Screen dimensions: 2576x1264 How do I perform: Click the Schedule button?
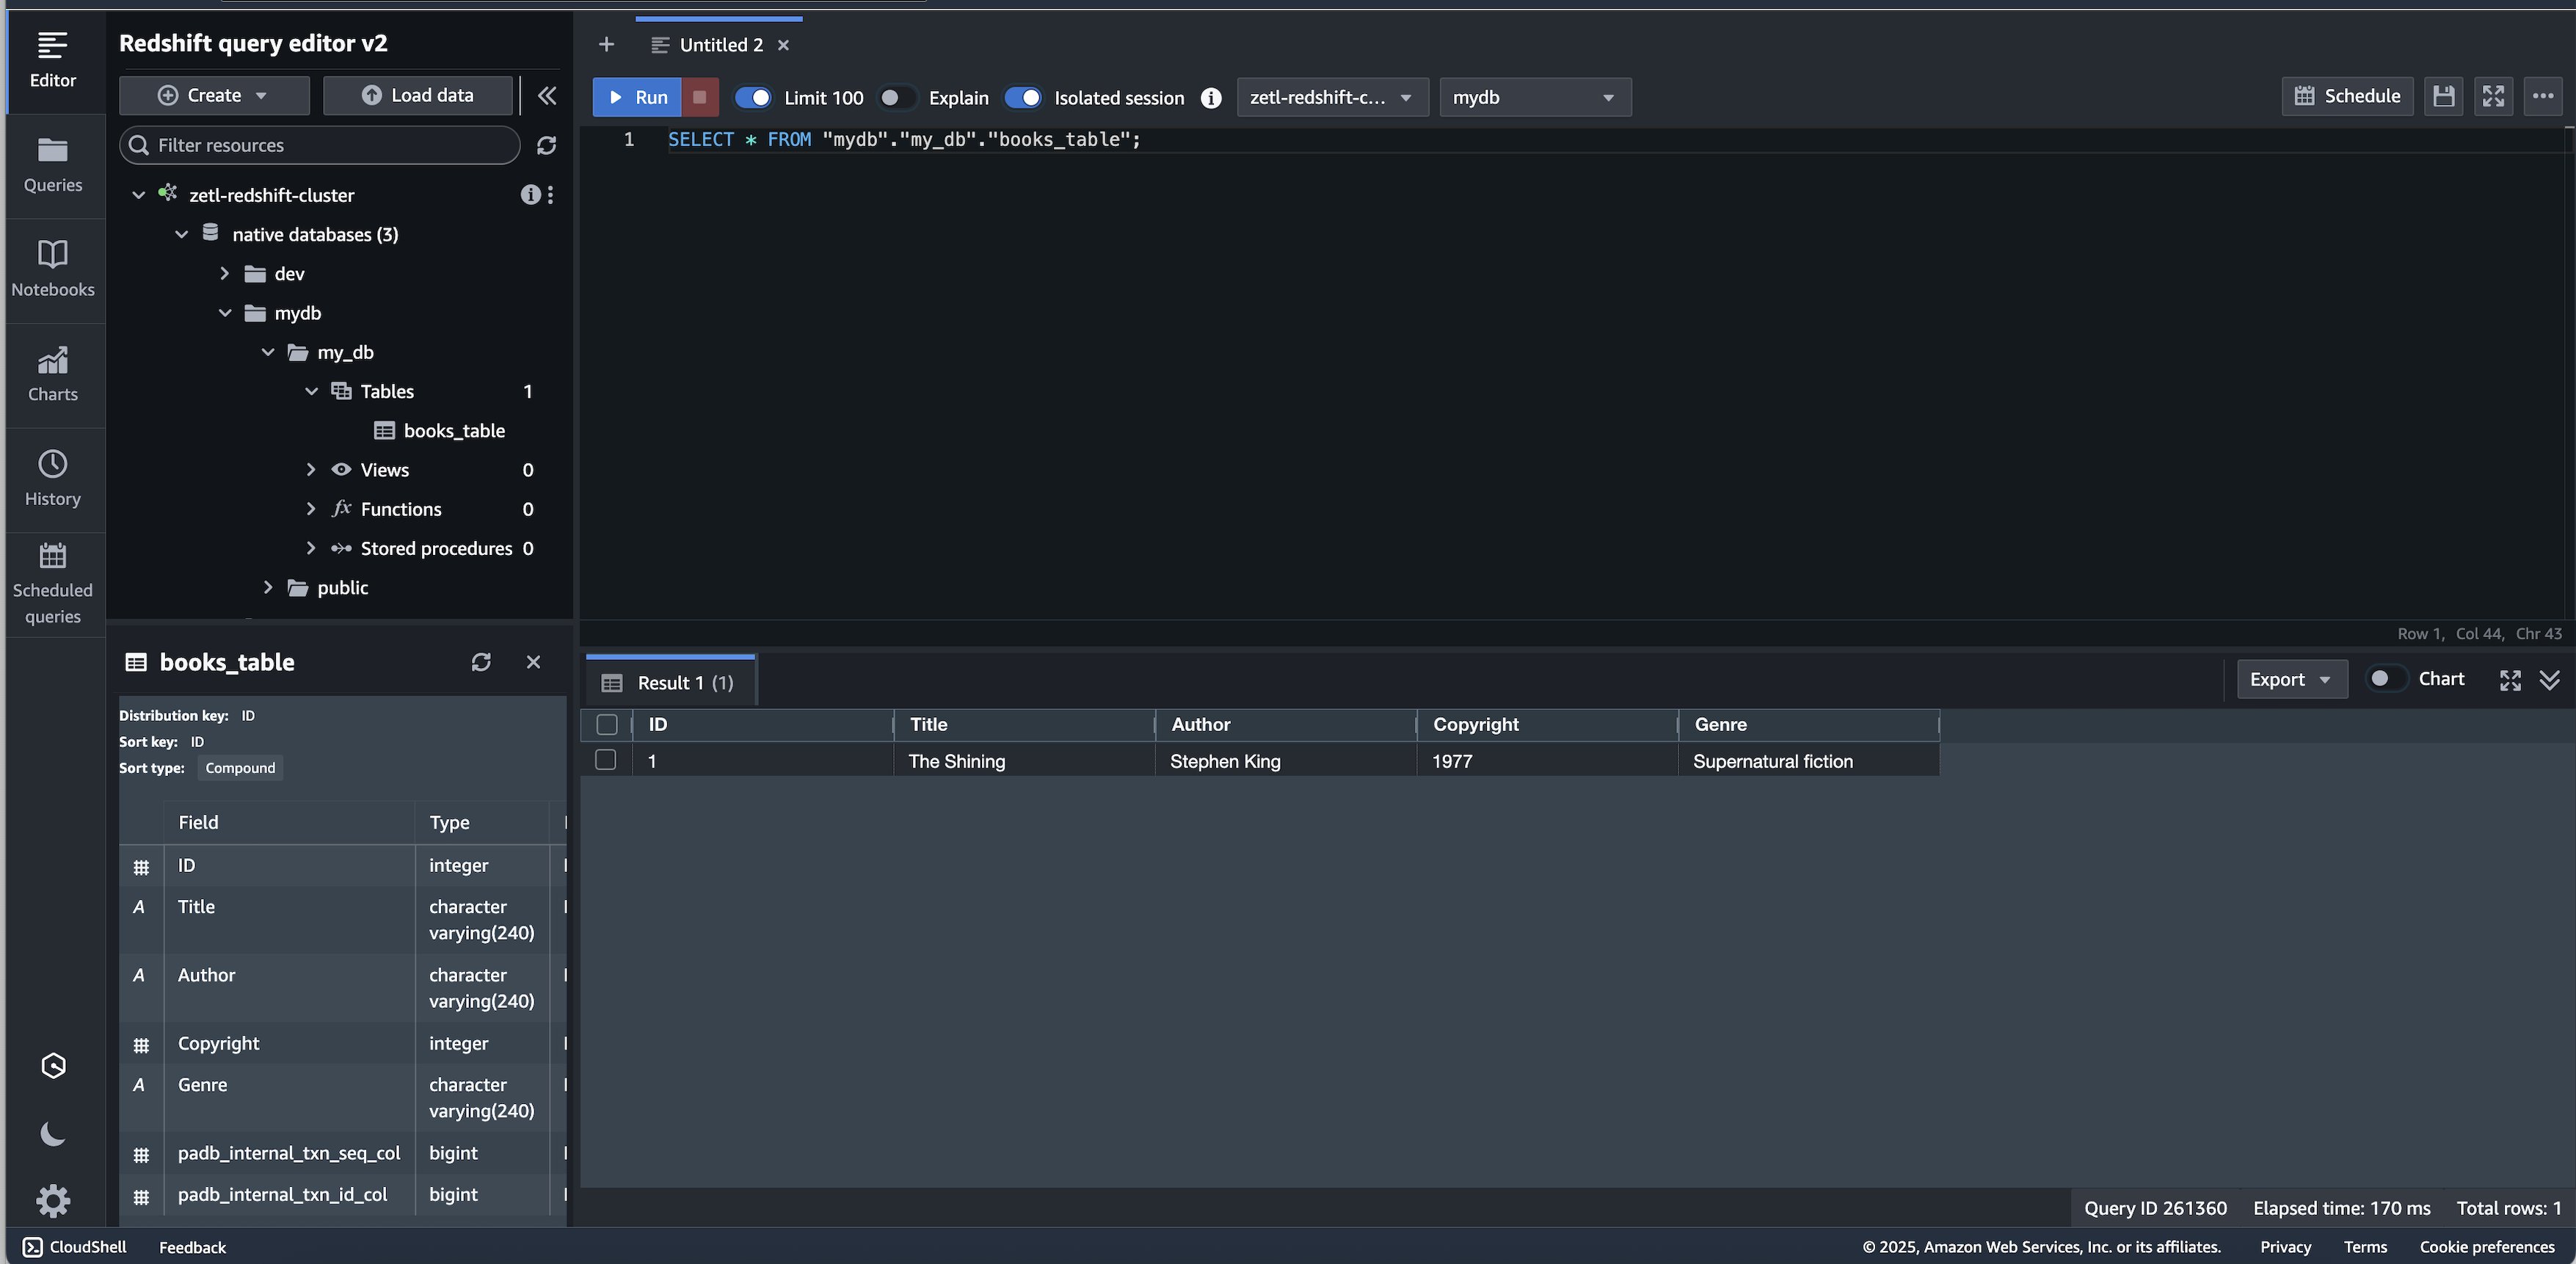(x=2347, y=96)
